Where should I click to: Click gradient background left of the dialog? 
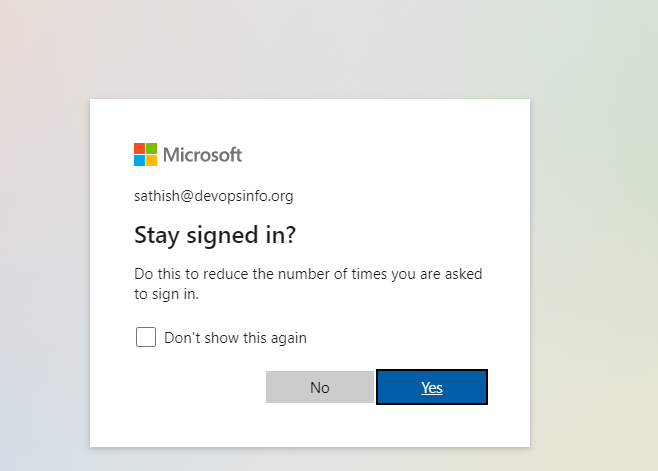(45, 270)
